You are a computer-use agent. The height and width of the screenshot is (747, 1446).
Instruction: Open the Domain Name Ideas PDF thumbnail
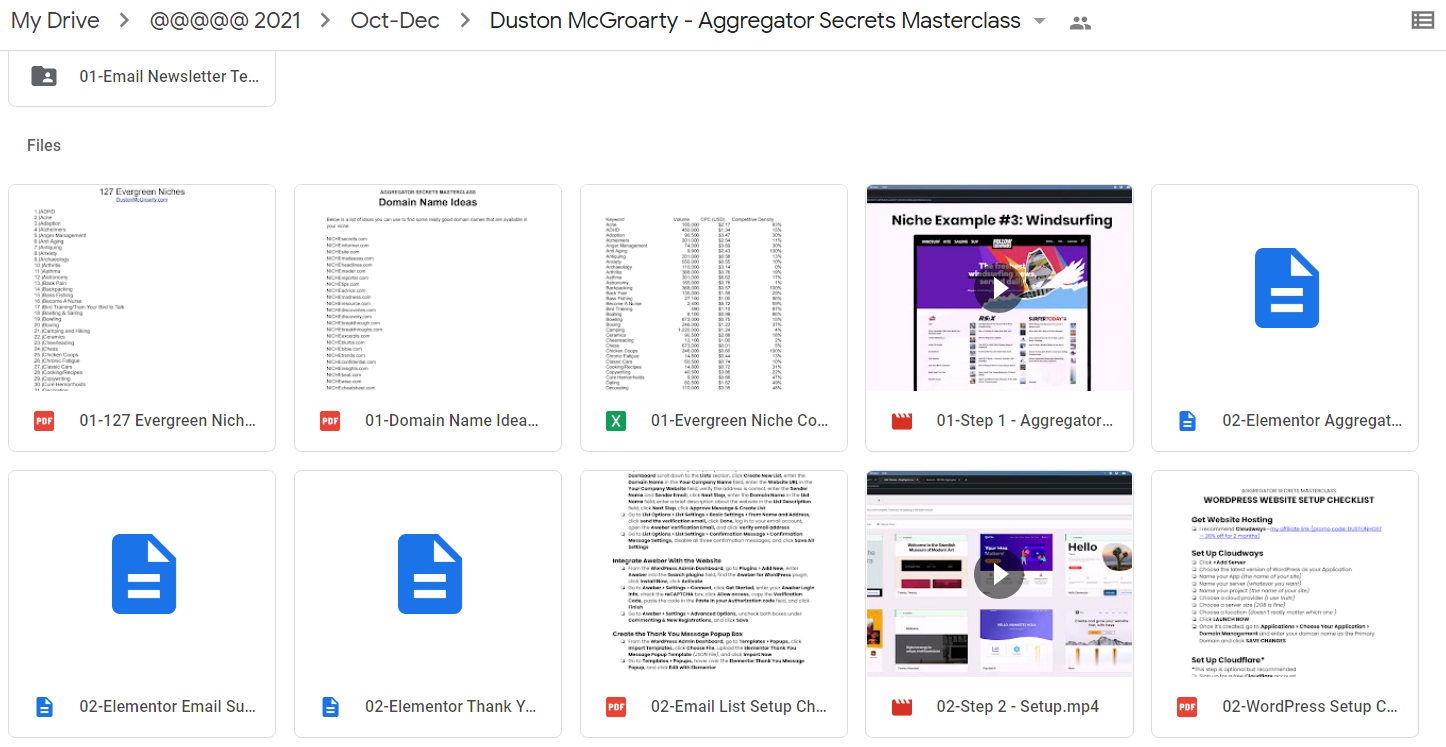428,288
